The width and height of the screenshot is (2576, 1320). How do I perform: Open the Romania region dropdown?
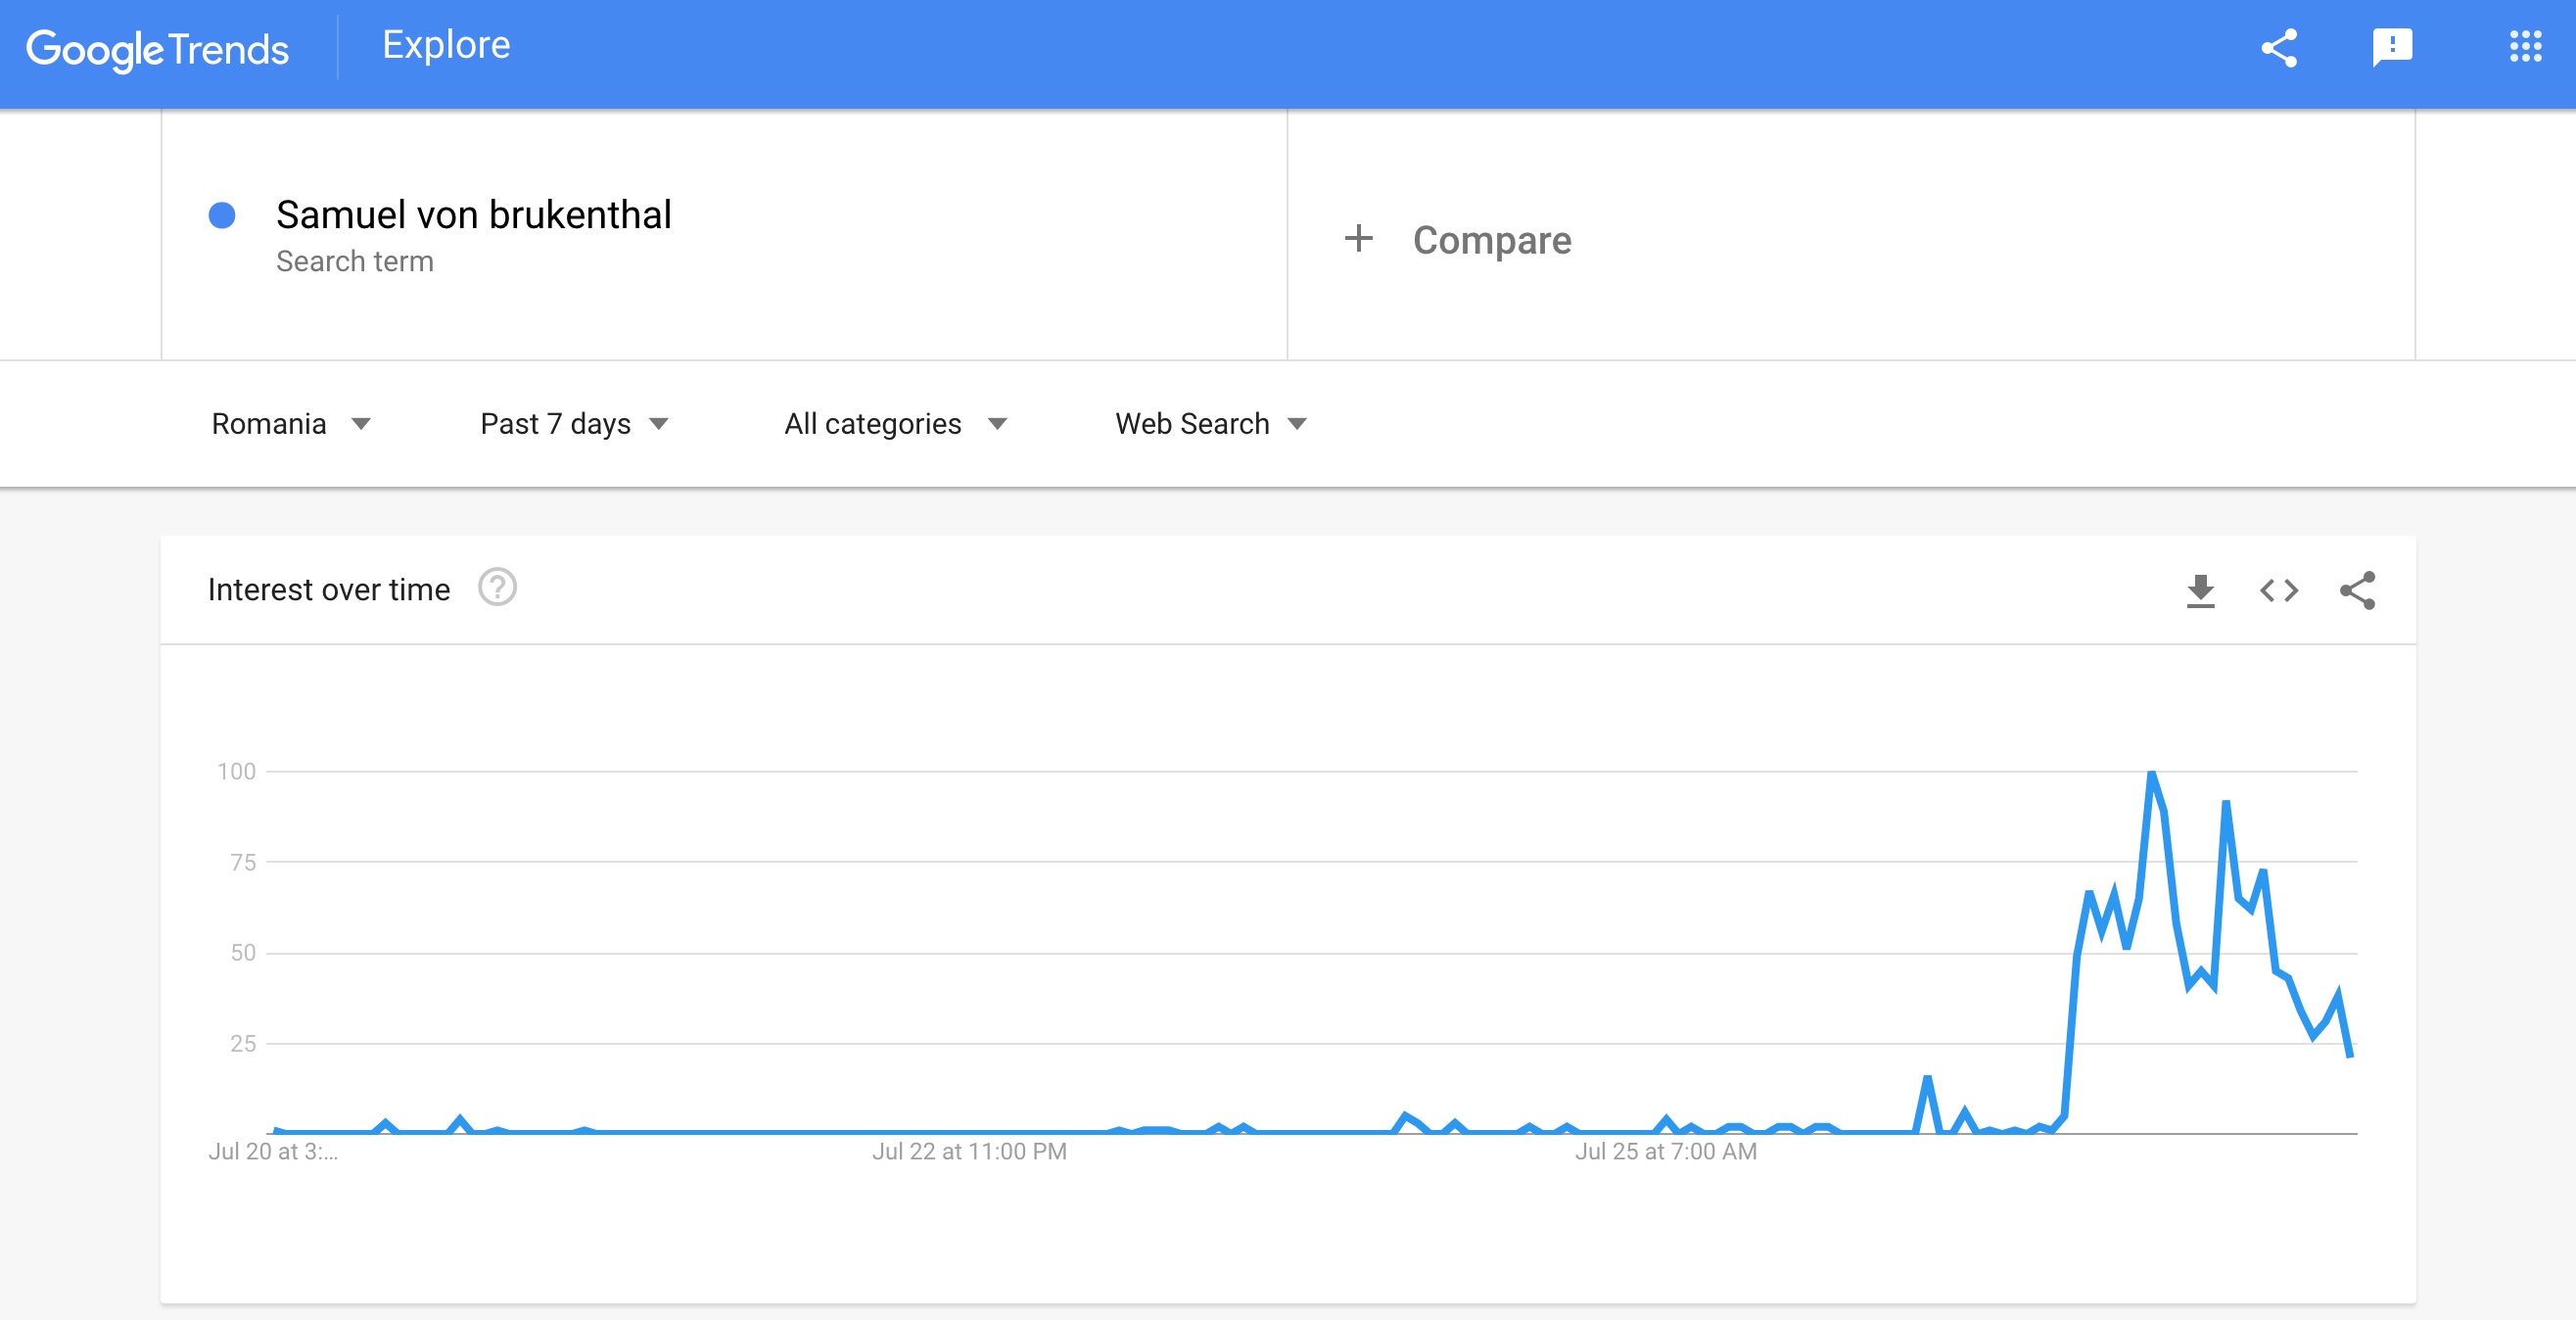[x=291, y=424]
